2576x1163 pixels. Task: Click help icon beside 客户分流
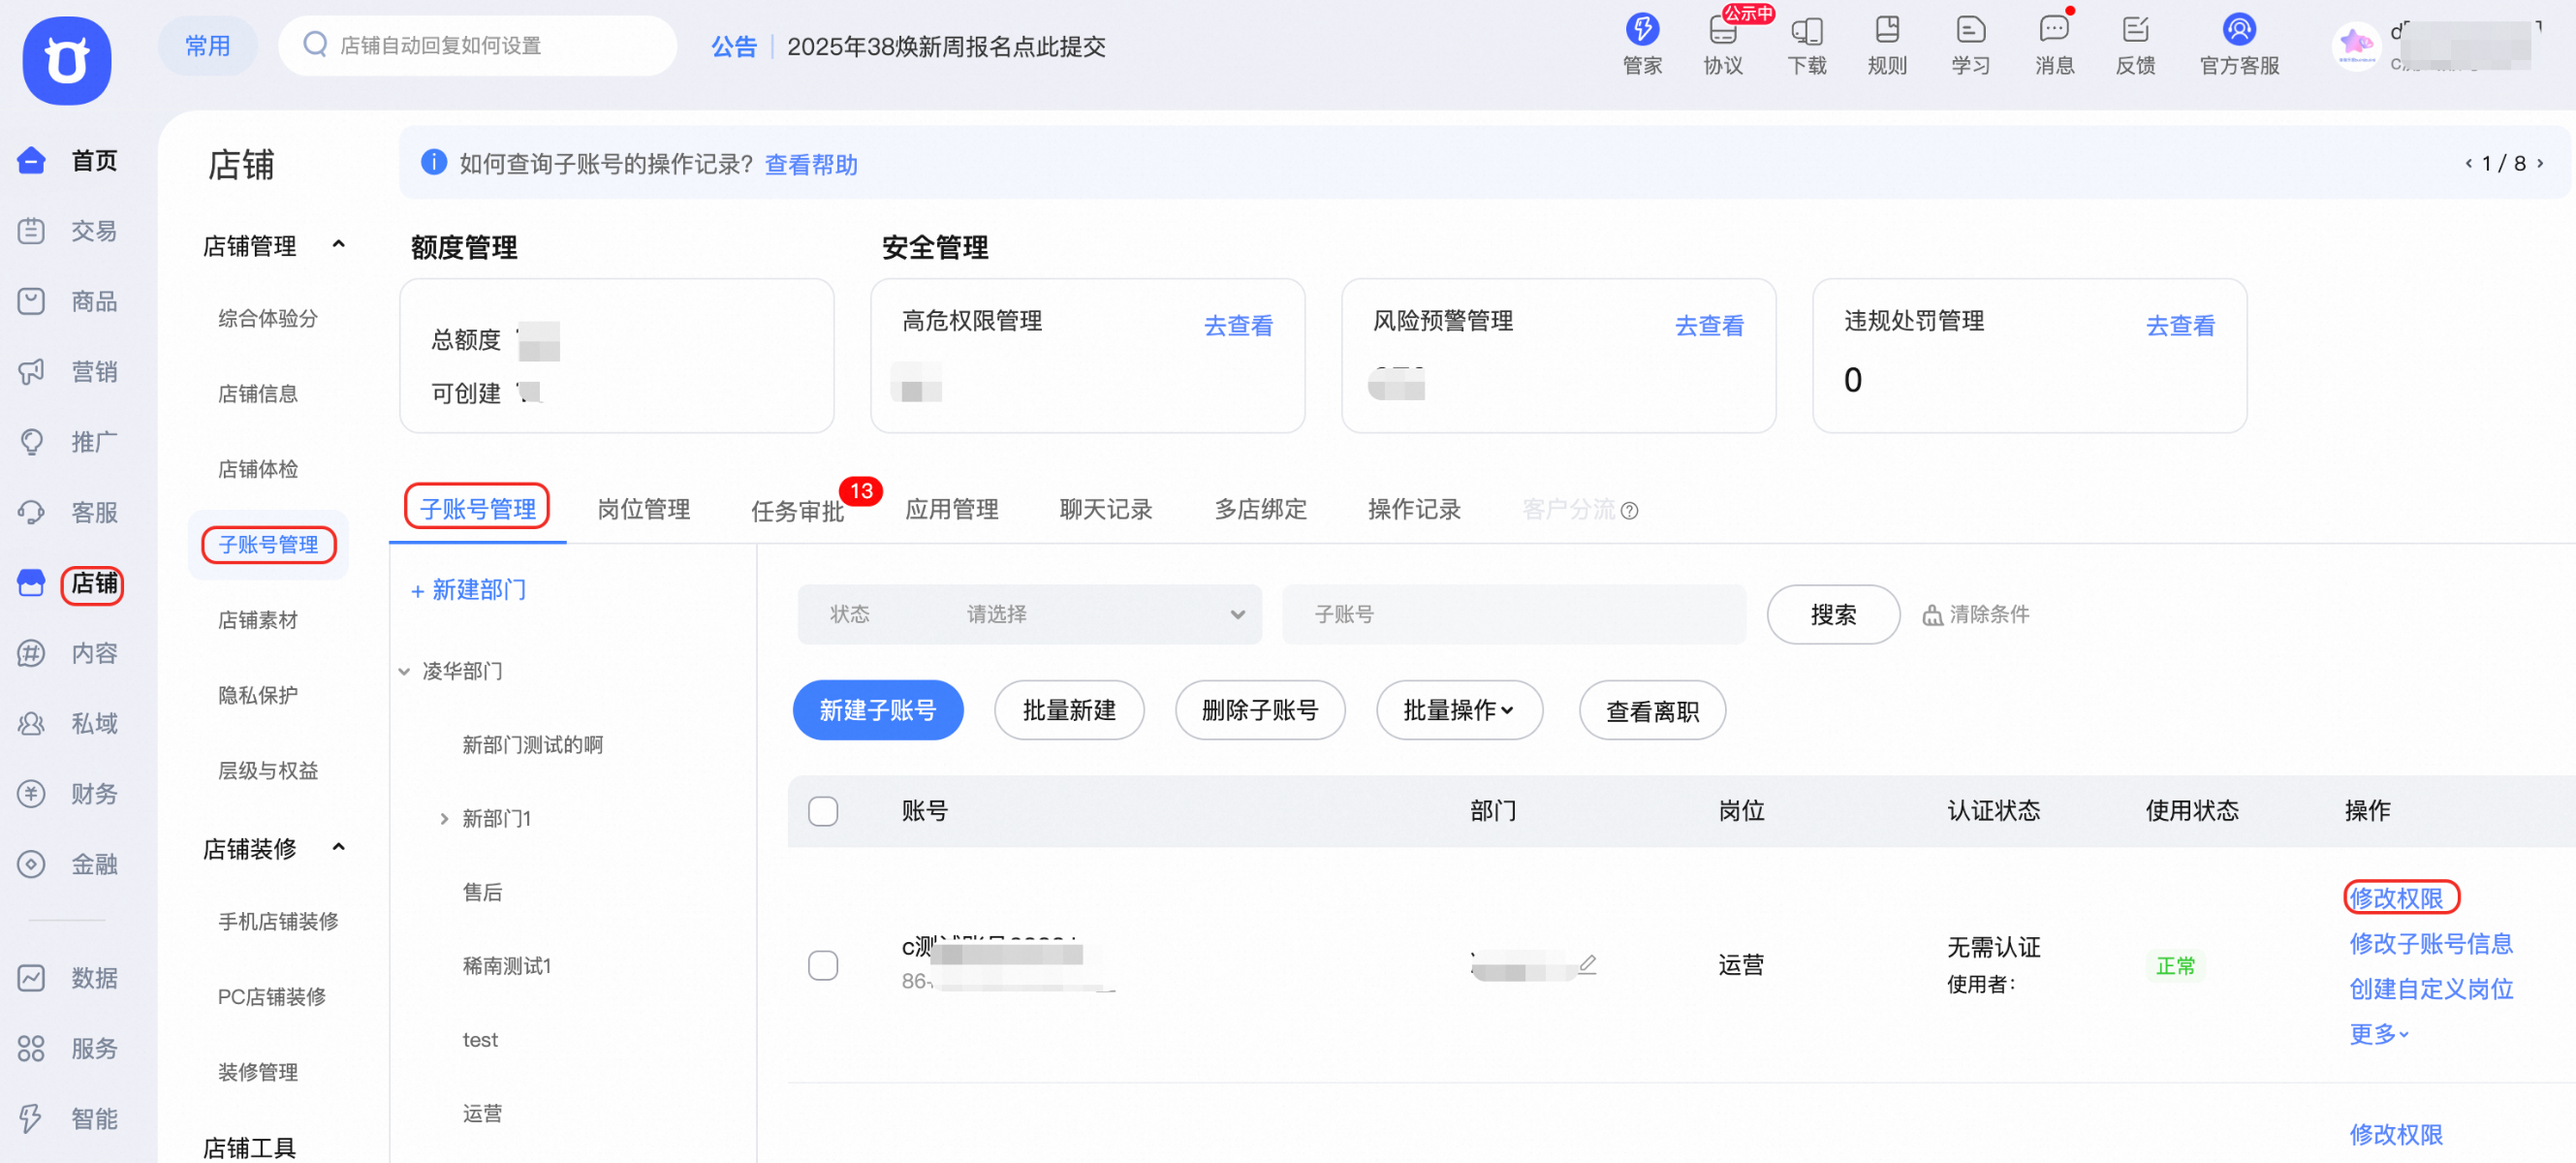1629,511
